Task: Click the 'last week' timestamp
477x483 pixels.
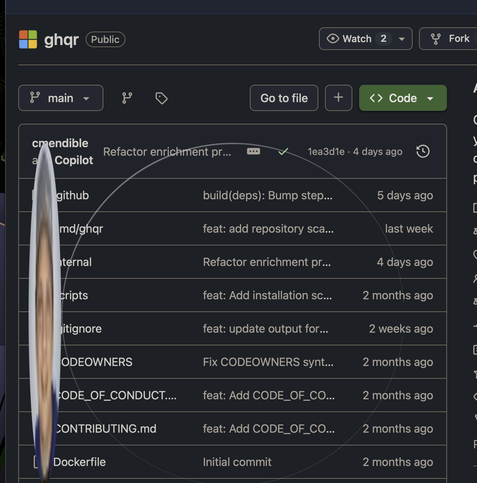Action: (x=409, y=229)
